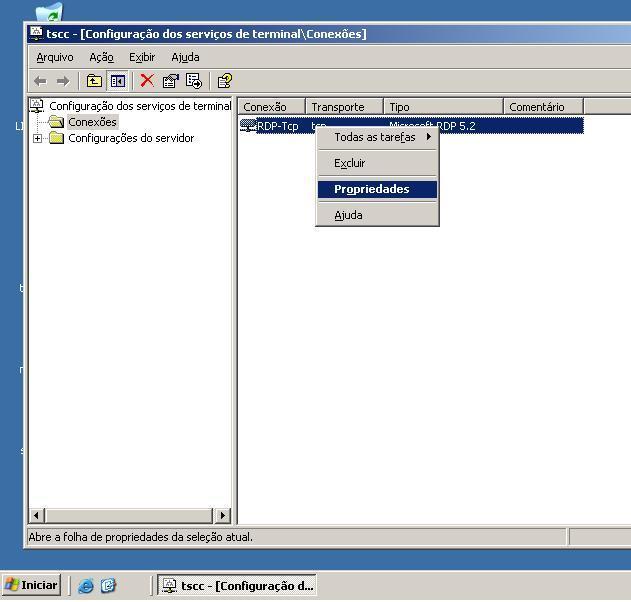Open properties via the toolbar icon
The image size is (631, 602).
pyautogui.click(x=170, y=81)
